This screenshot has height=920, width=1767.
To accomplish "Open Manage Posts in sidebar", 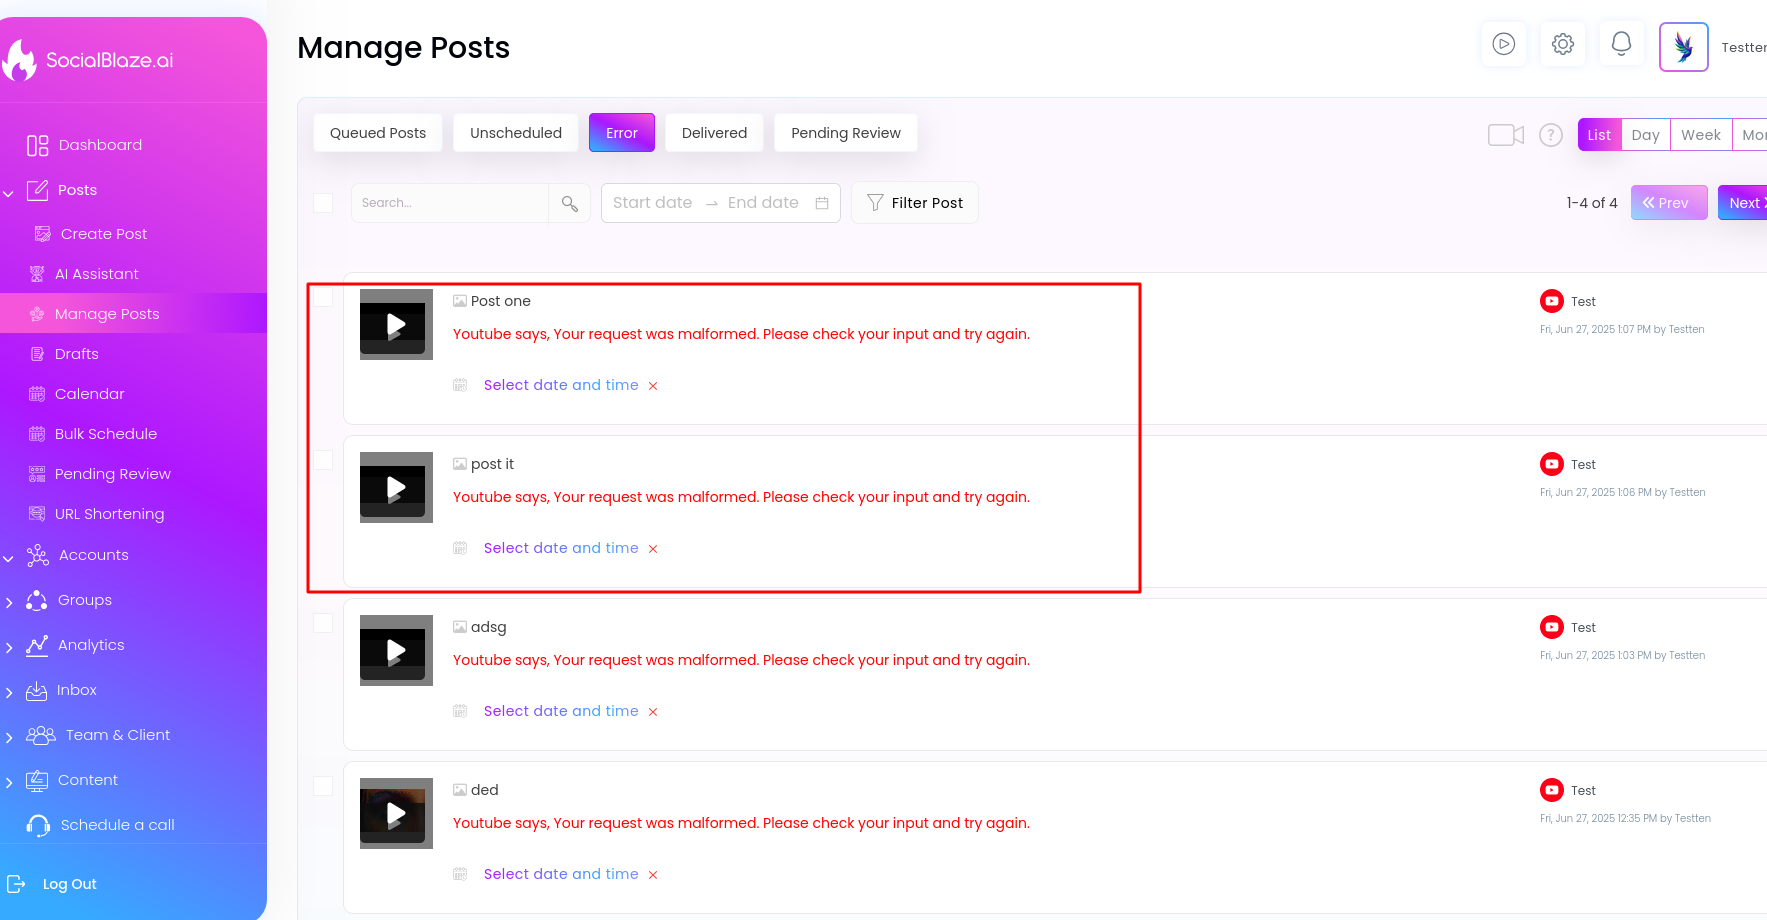I will point(133,313).
